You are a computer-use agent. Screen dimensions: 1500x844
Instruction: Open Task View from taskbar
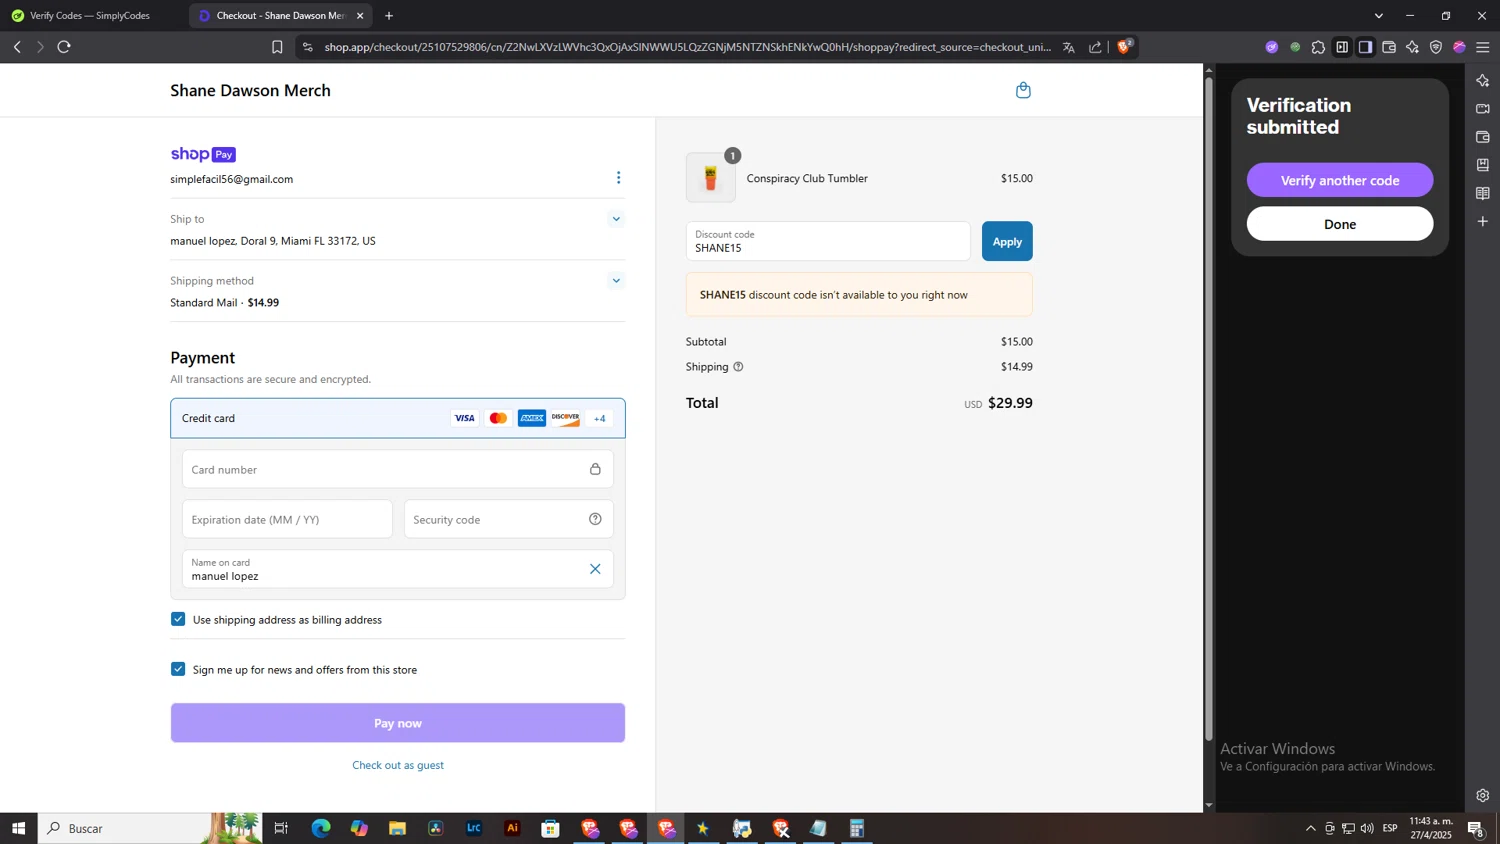tap(281, 828)
